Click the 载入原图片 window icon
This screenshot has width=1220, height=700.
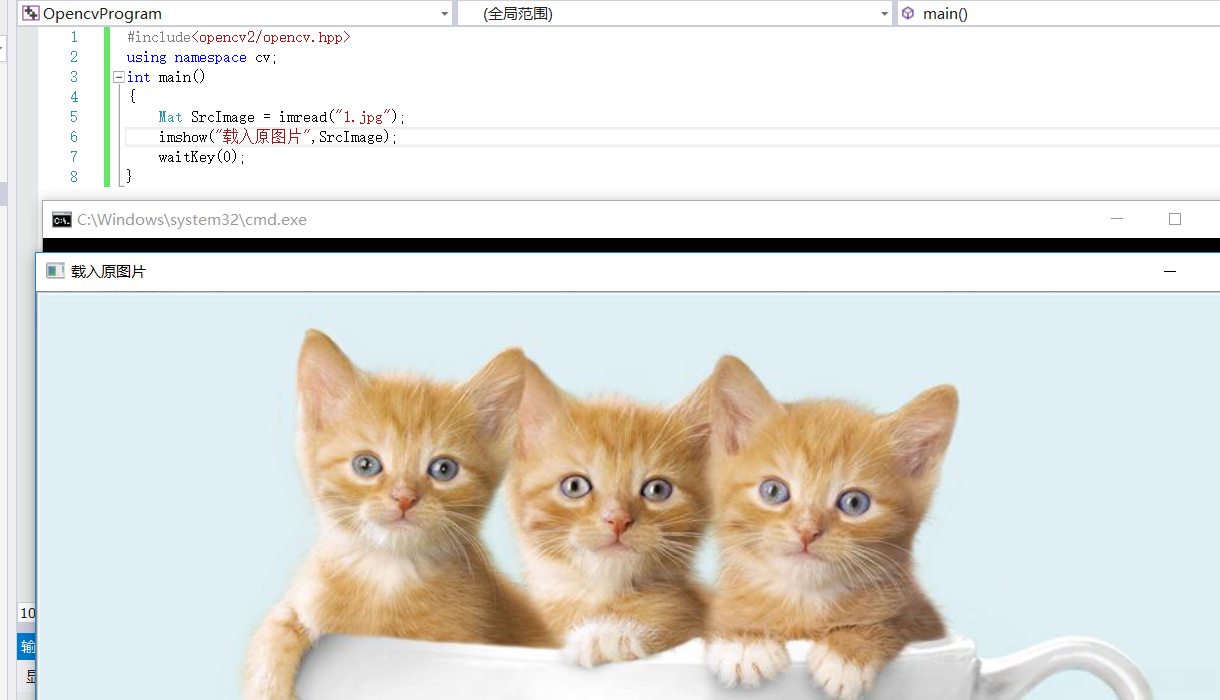[x=55, y=270]
